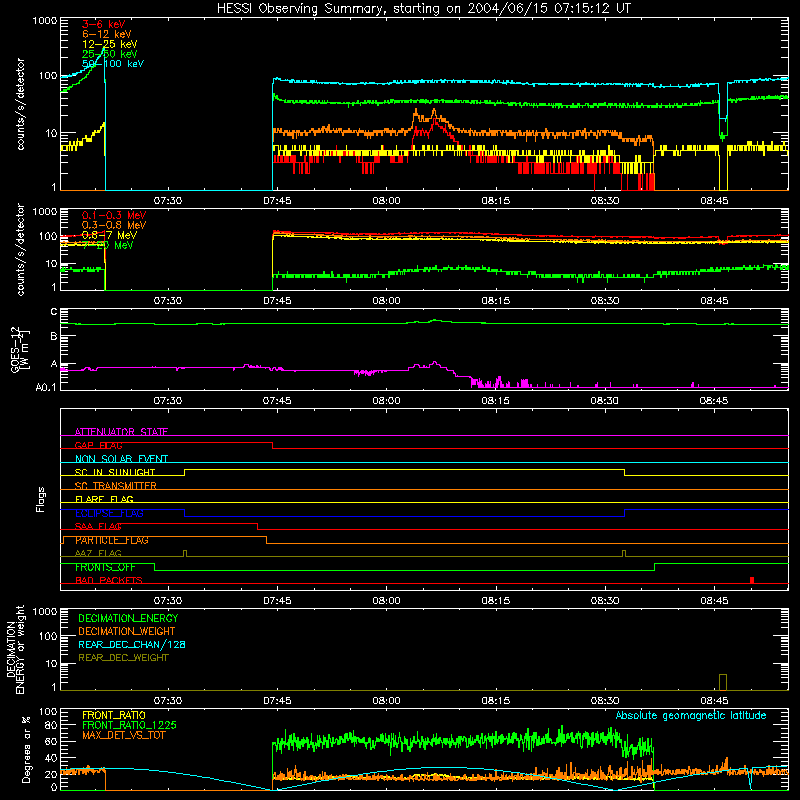This screenshot has width=800, height=800.
Task: Click the REAR_DEC_WEIGHT pulse near 08:45
Action: pos(722,682)
